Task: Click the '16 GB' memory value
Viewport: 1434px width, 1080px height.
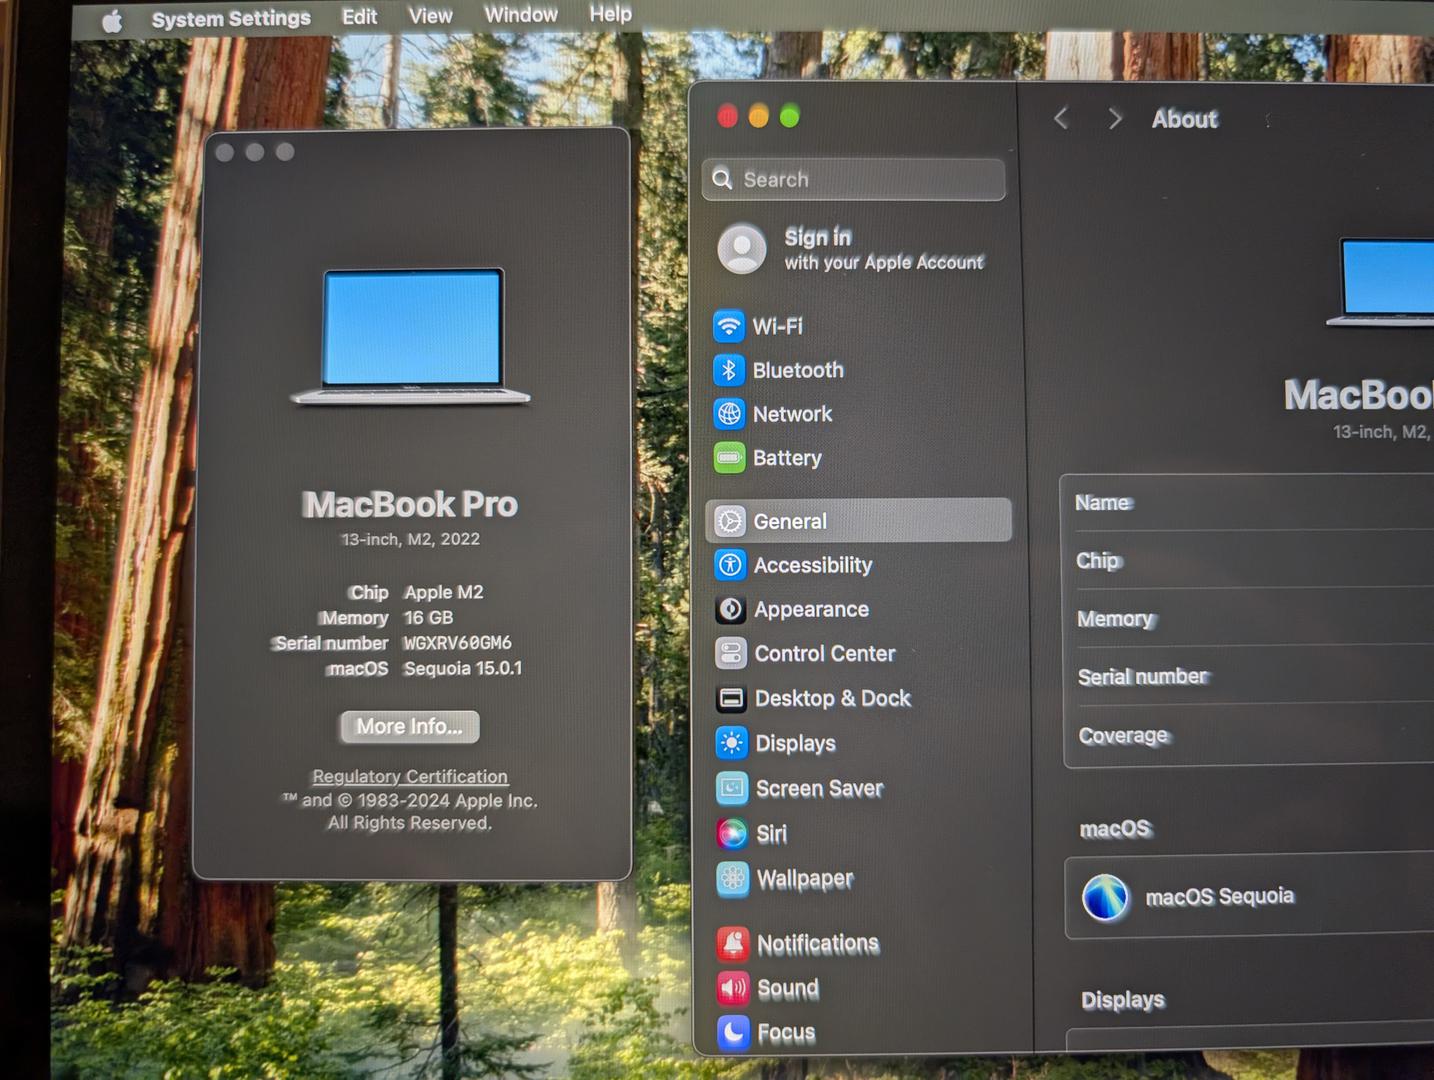Action: (x=428, y=618)
